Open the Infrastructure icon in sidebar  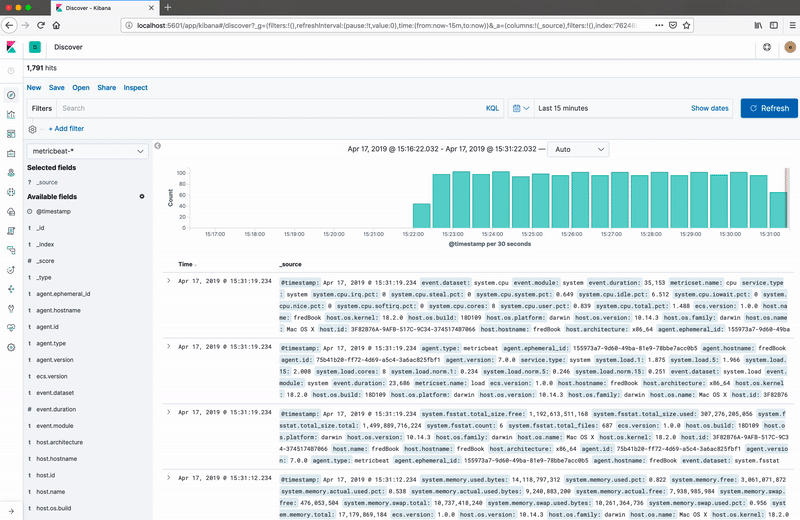pyautogui.click(x=11, y=211)
